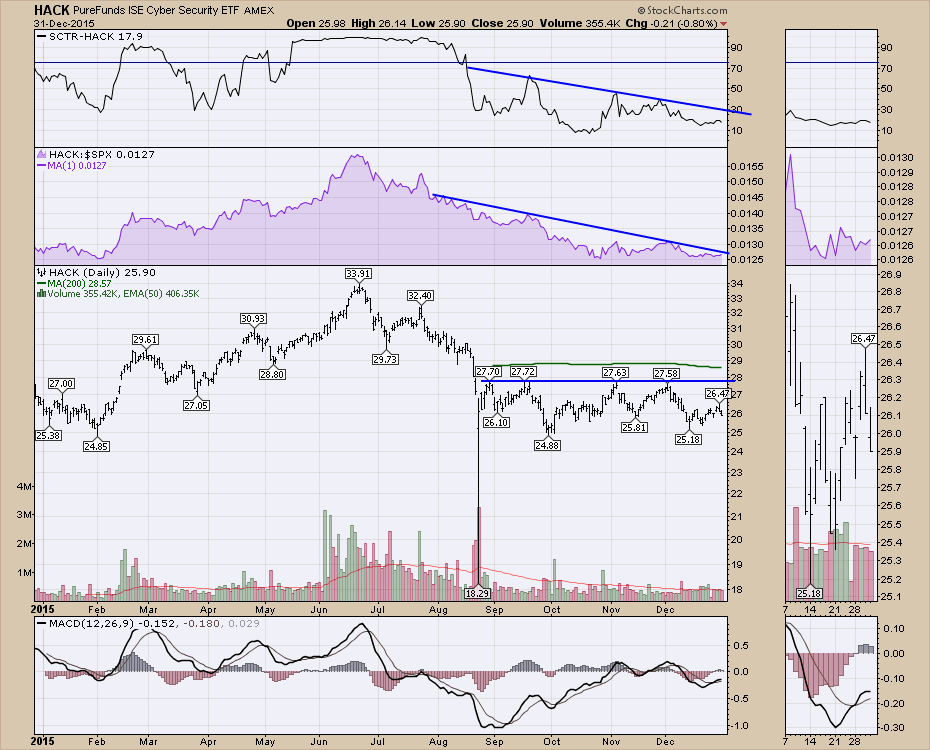Click the StockCharts.com watermark link
Screen dimensions: 930x750
(682, 10)
